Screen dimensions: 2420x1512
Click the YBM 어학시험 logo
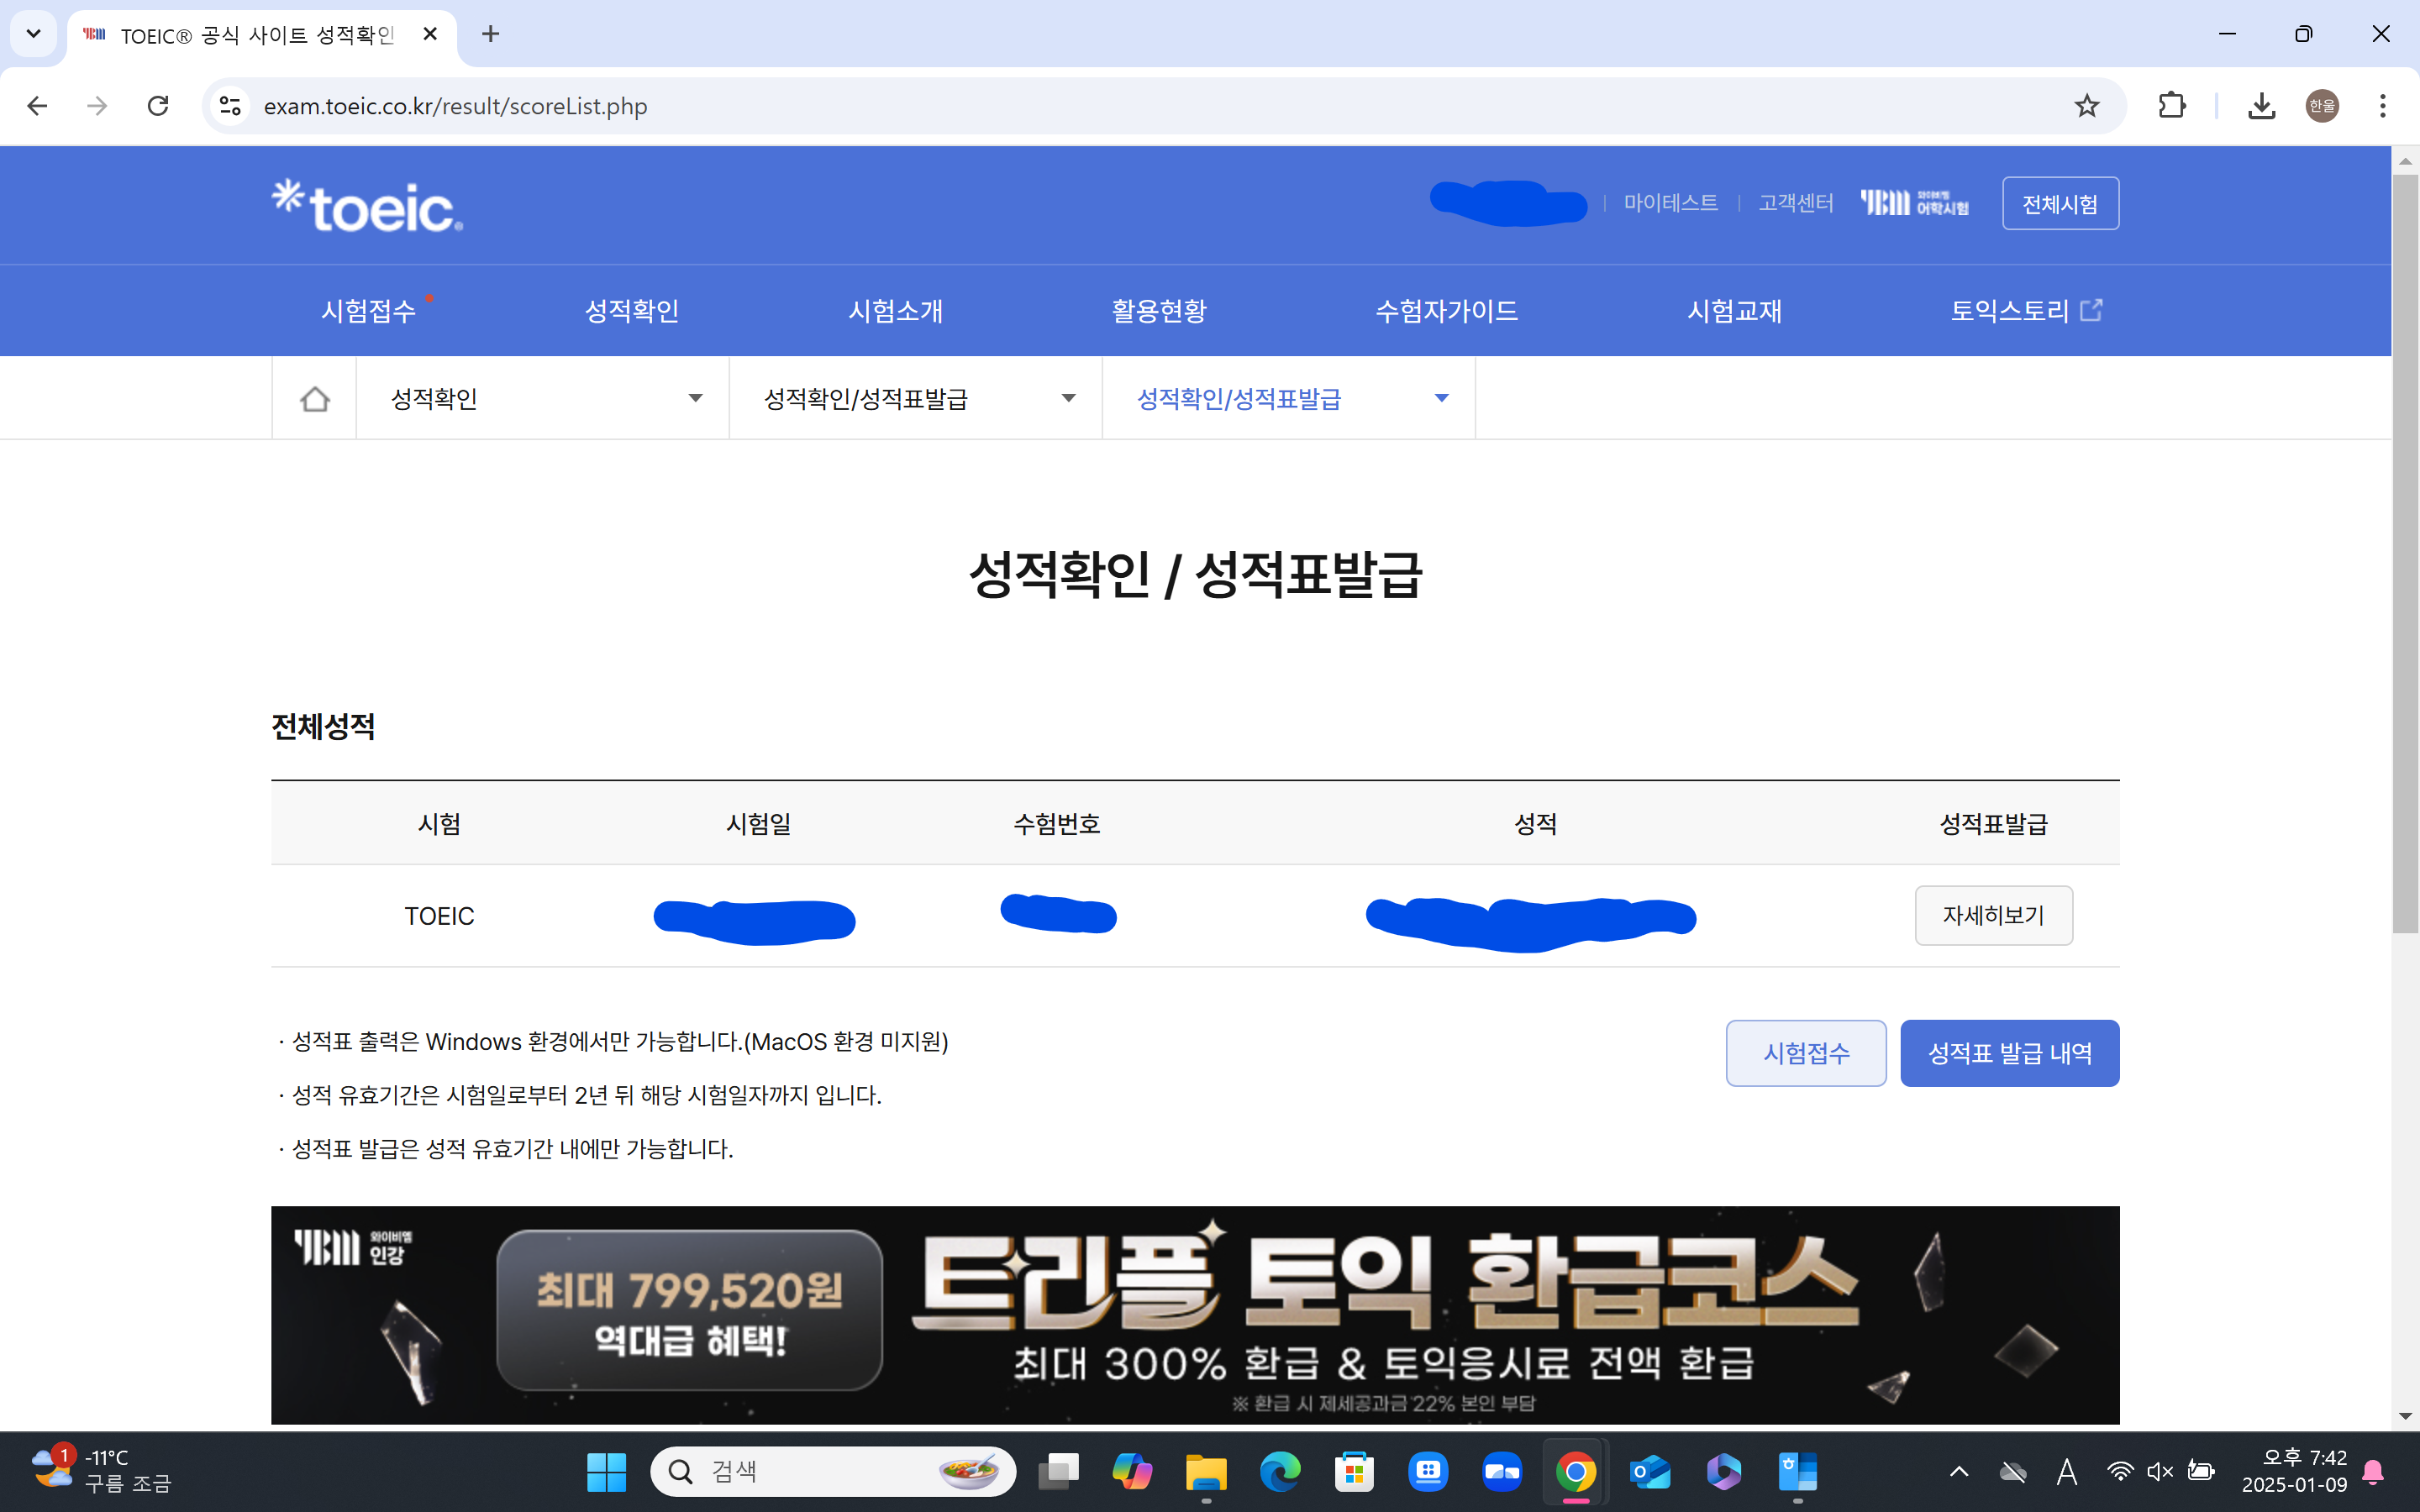[x=1913, y=203]
